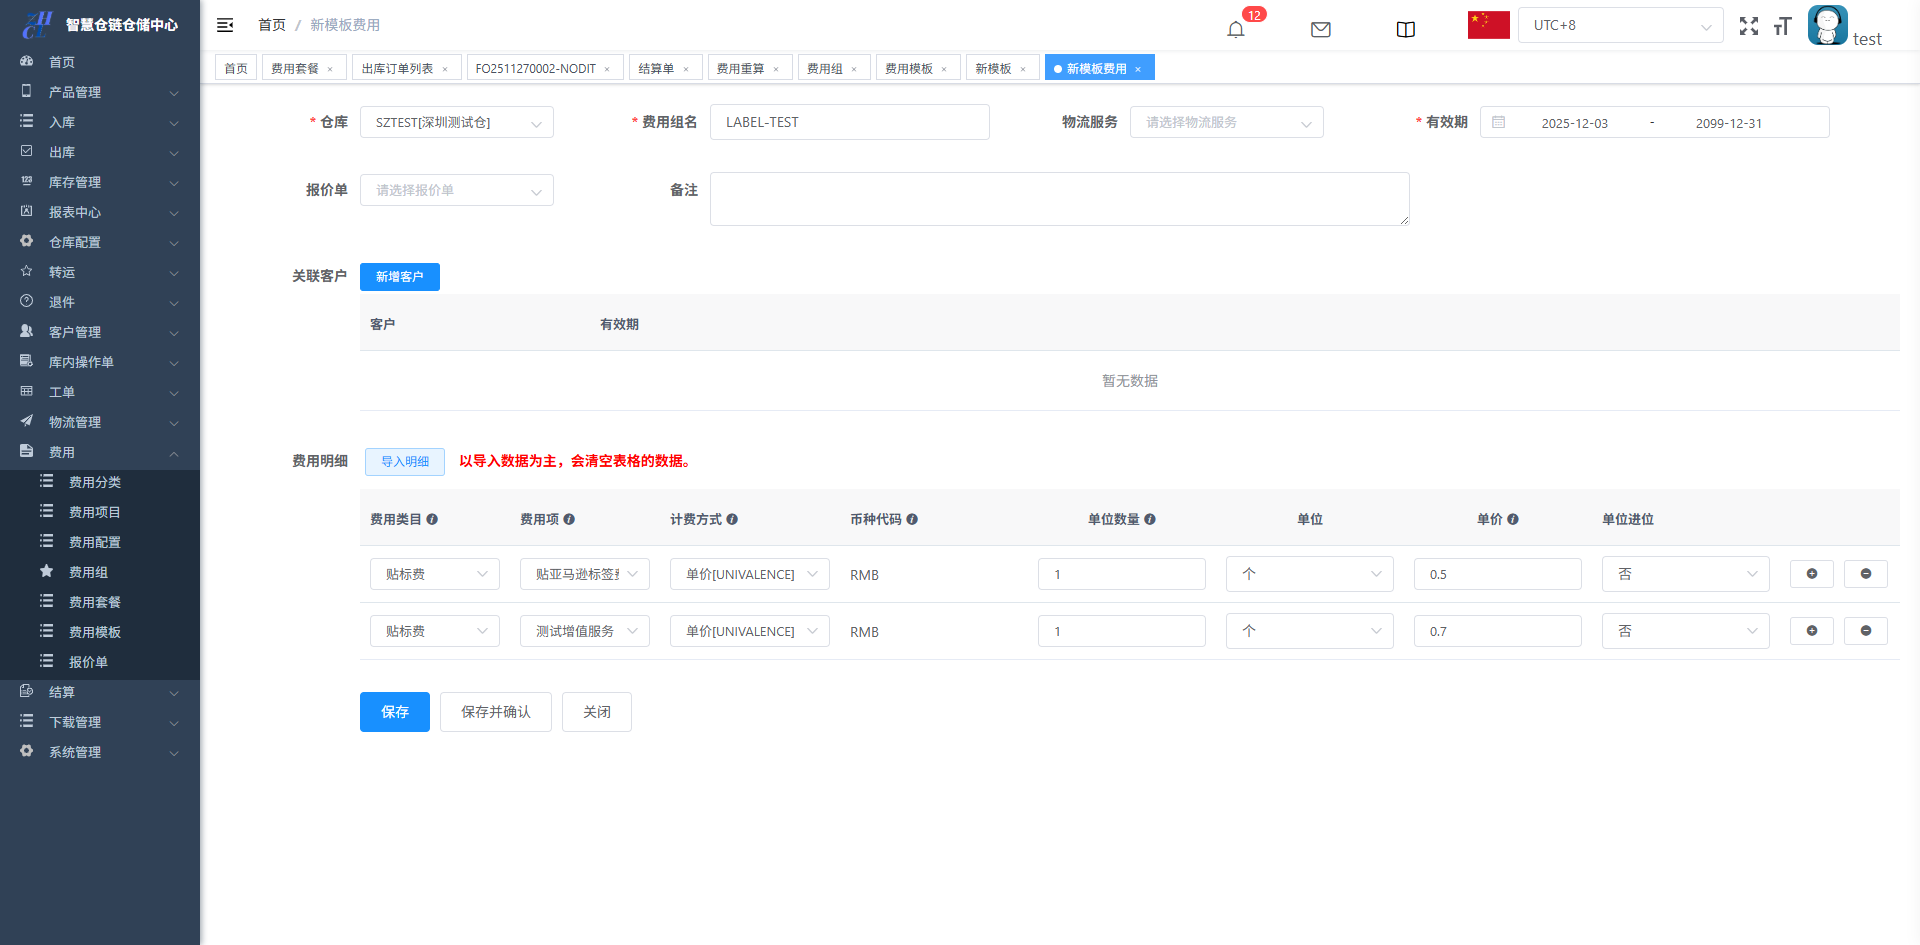The width and height of the screenshot is (1920, 945).
Task: Click the 新增客户 button
Action: (399, 277)
